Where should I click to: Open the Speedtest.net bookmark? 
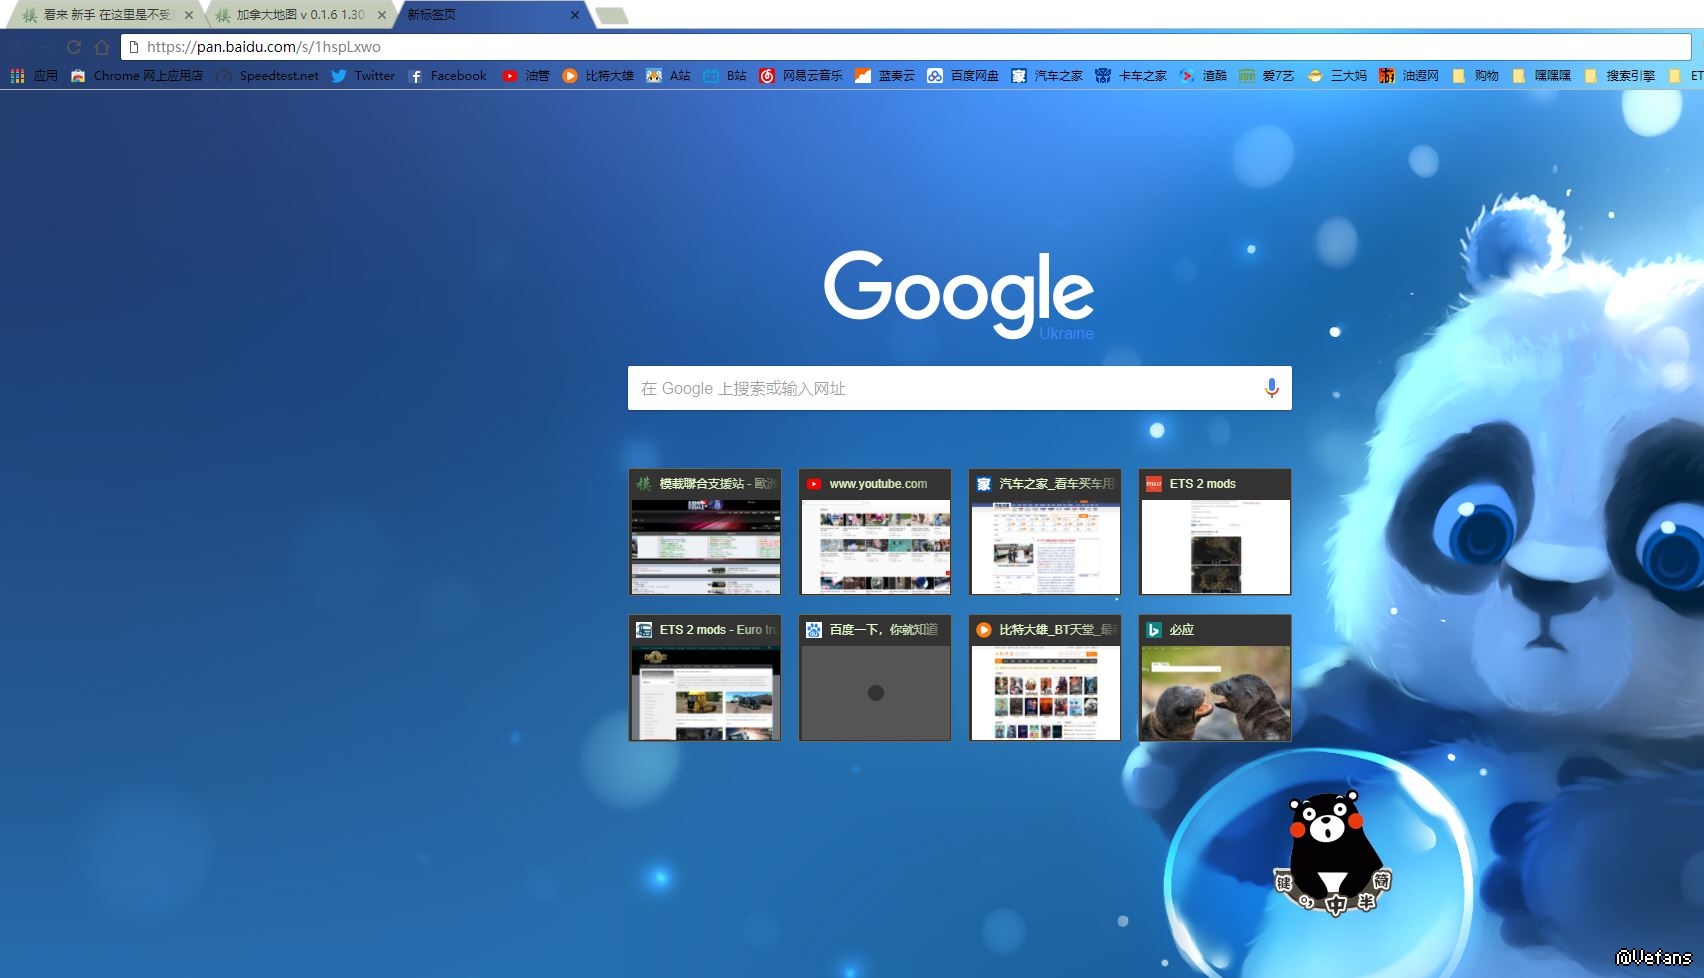click(268, 76)
